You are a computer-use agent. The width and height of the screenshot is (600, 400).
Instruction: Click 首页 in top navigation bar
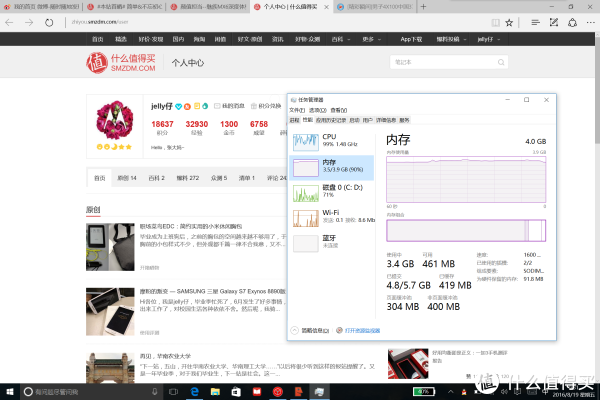click(x=98, y=39)
